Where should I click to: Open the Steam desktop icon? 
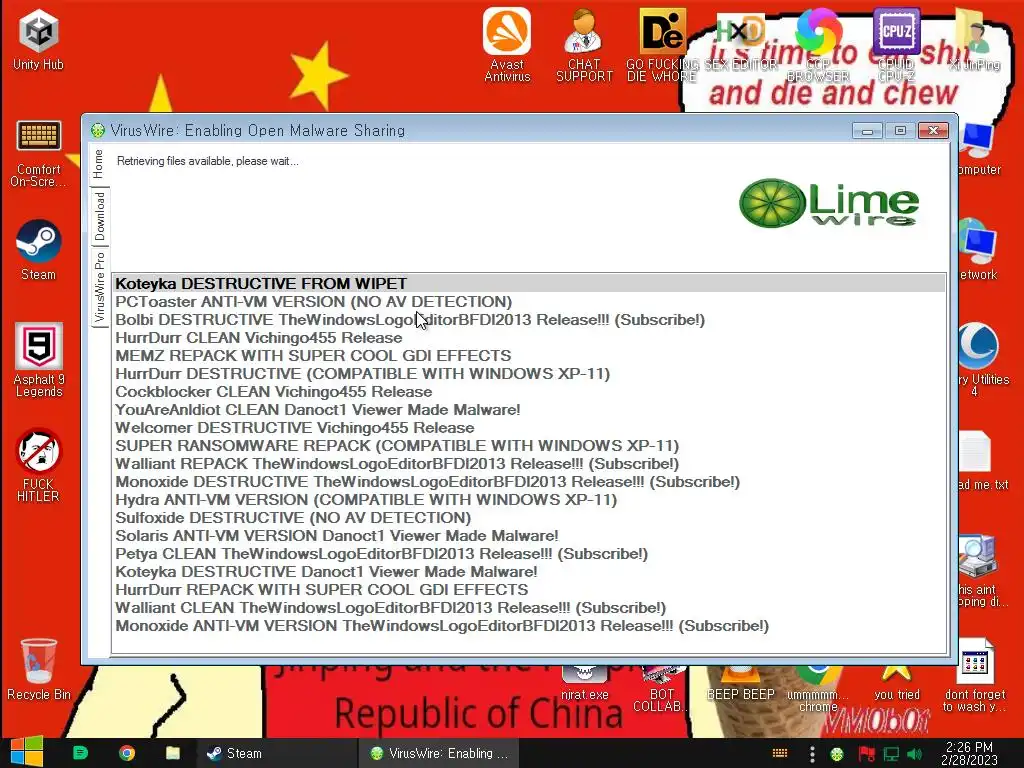pyautogui.click(x=39, y=251)
